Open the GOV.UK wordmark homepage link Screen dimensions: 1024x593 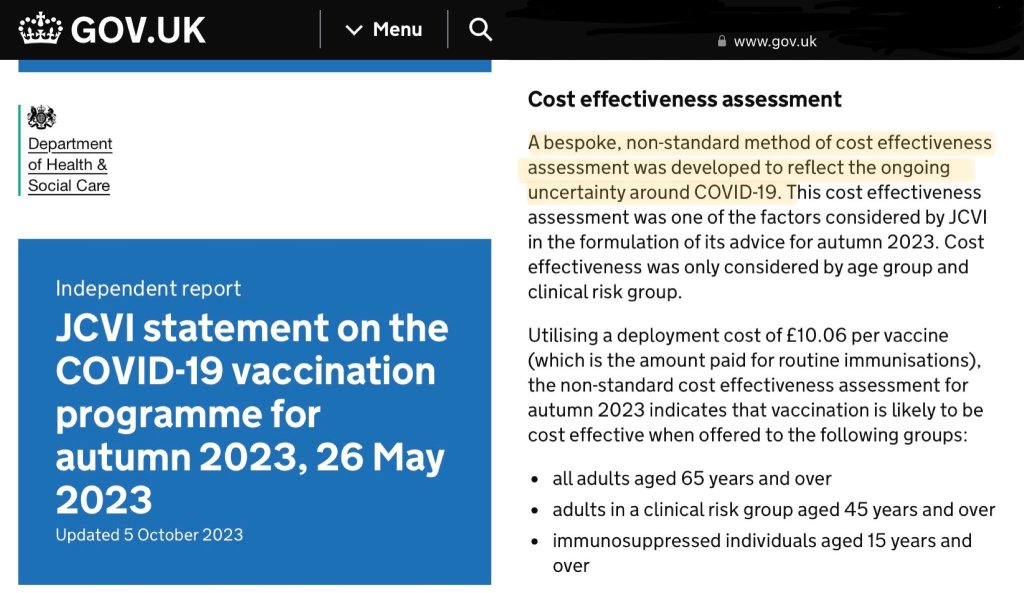pos(138,30)
